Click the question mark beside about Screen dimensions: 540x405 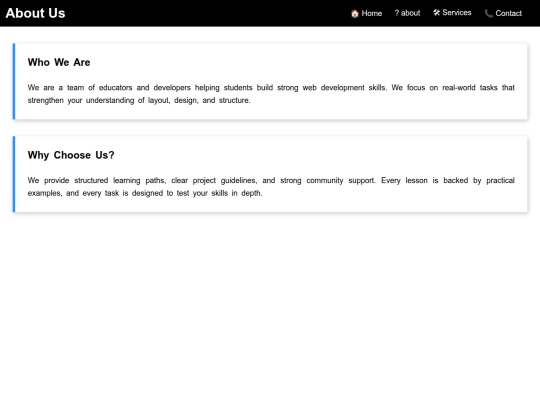point(397,13)
